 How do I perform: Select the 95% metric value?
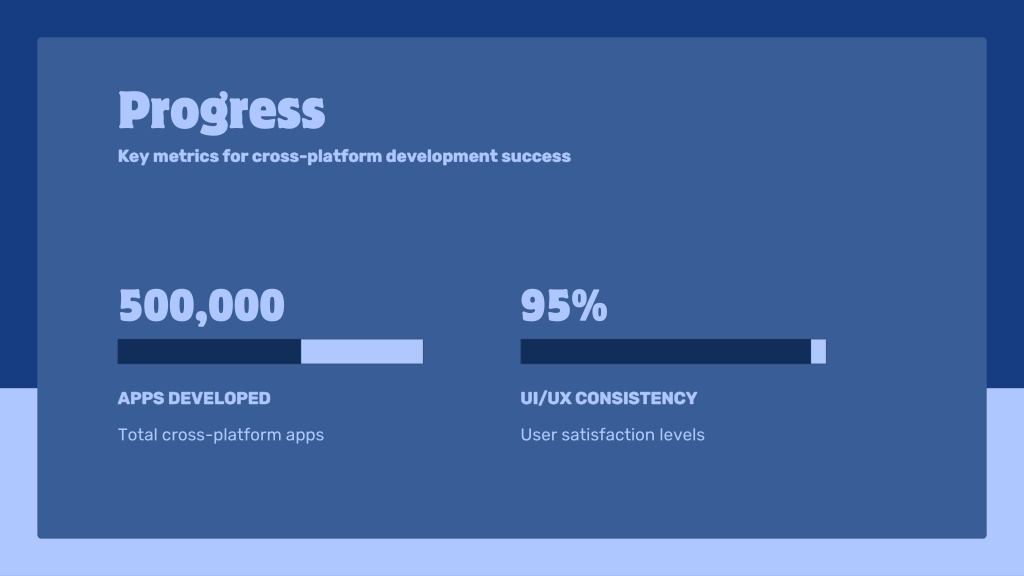[x=563, y=306]
